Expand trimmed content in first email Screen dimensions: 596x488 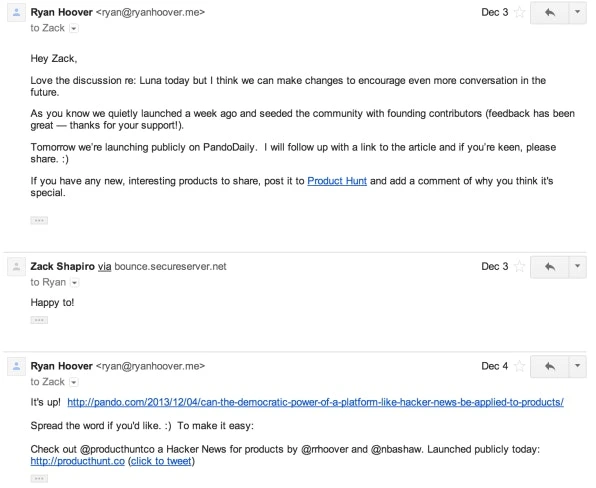click(x=39, y=220)
